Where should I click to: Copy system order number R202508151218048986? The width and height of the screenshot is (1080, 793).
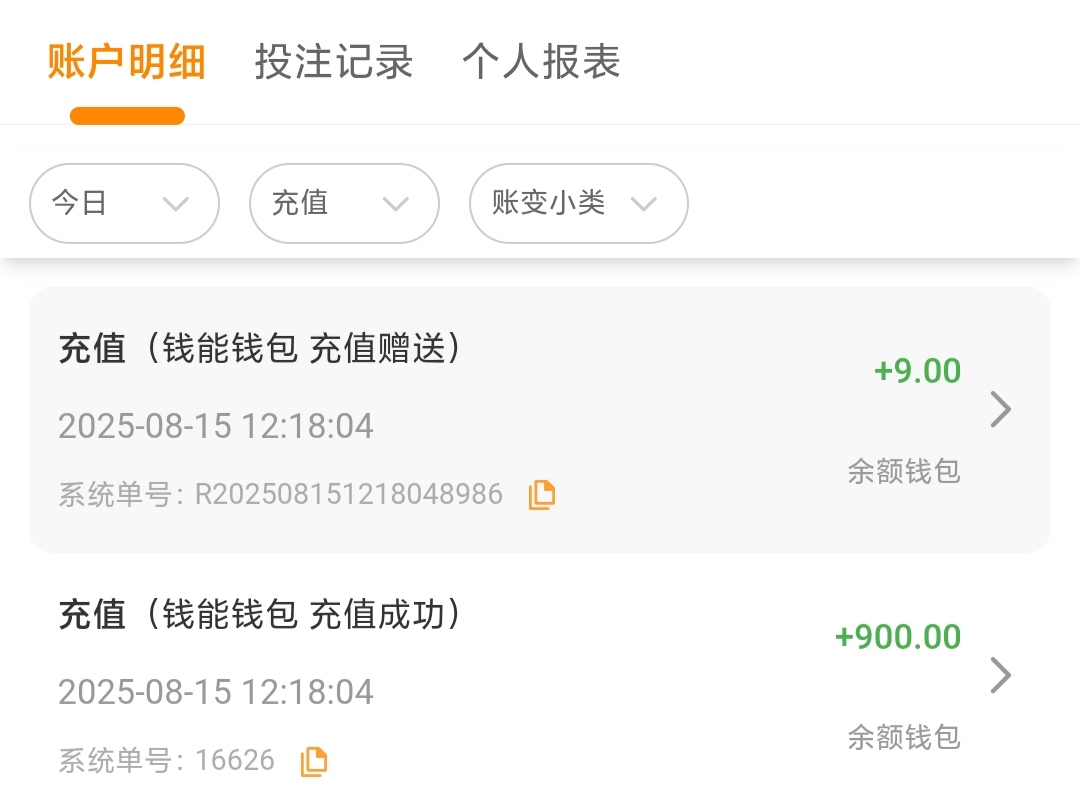(541, 494)
